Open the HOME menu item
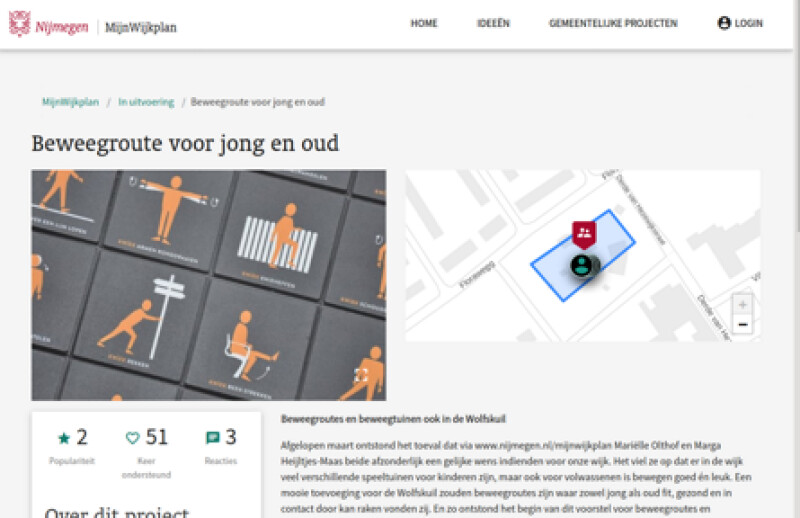Viewport: 800px width, 518px height. tap(424, 24)
